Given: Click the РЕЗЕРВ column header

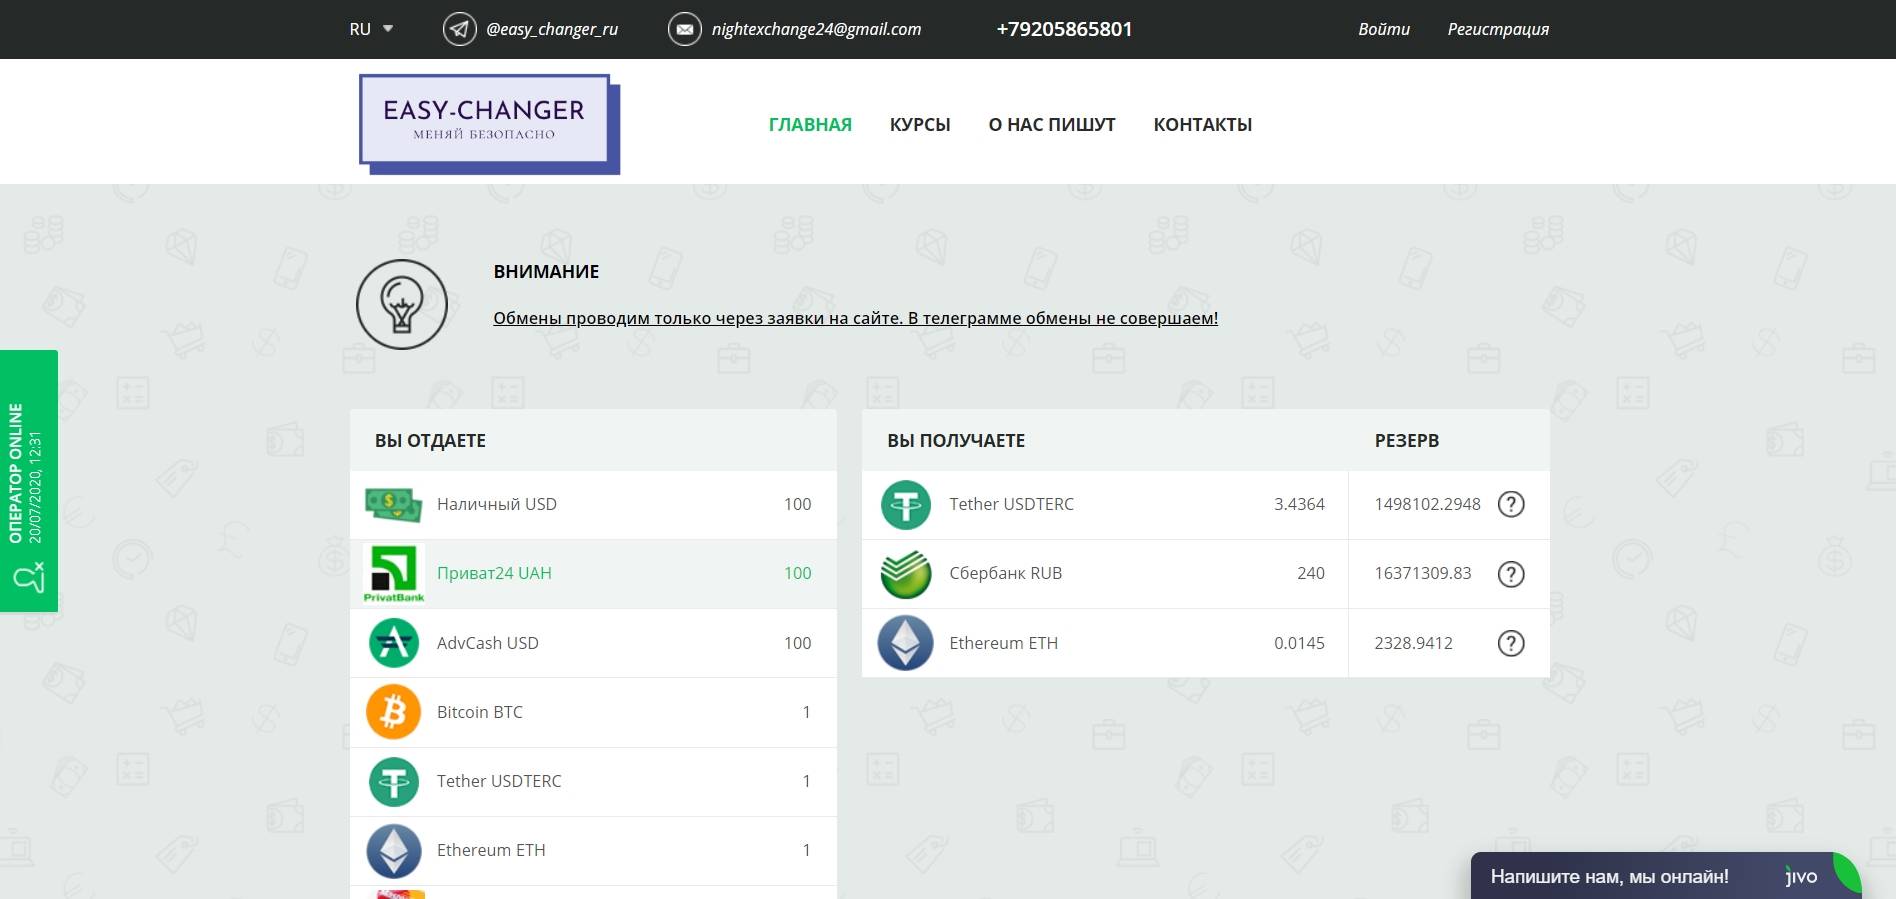Looking at the screenshot, I should (1407, 441).
